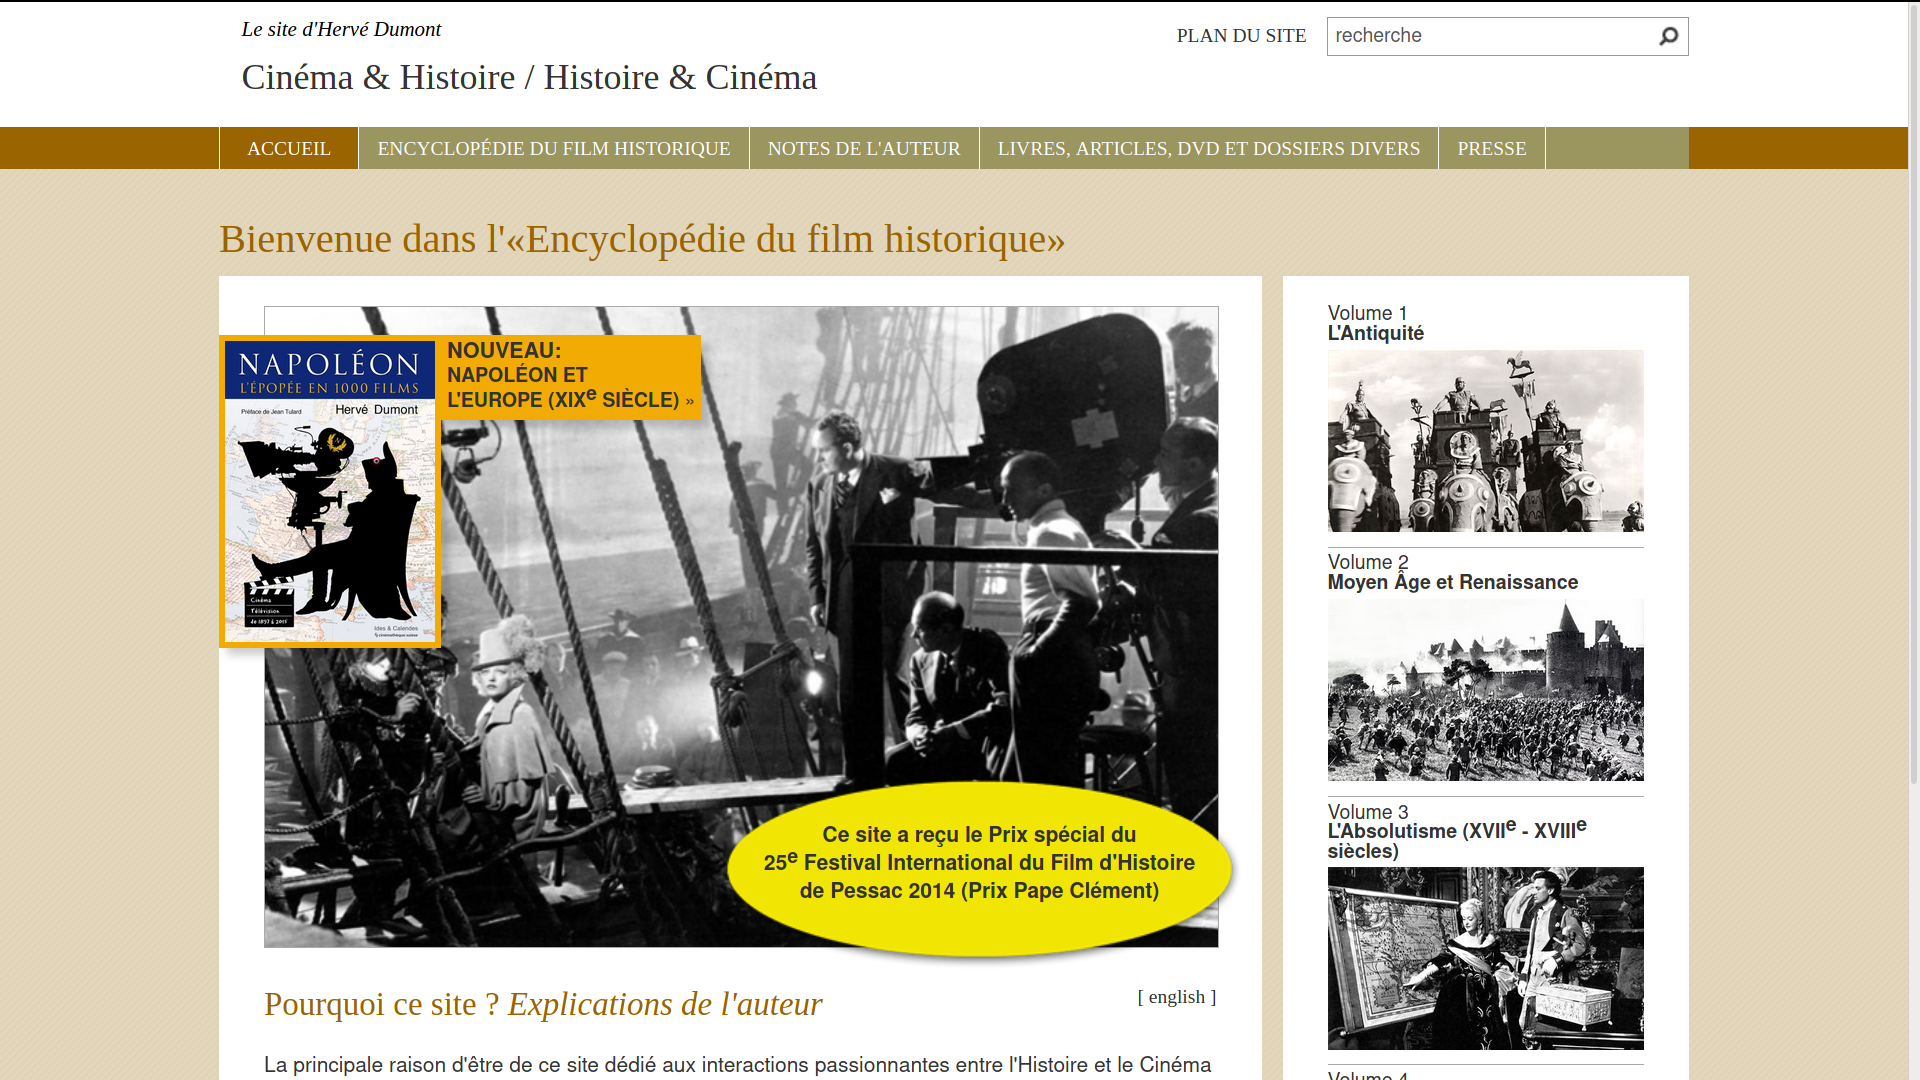The height and width of the screenshot is (1080, 1920).
Task: Navigate to the Presse menu item
Action: (1491, 149)
